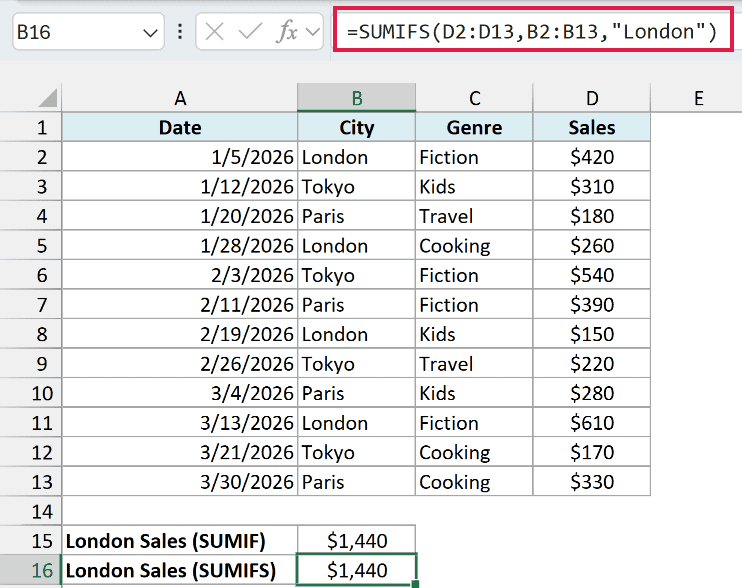Click Tokyo in row 3
This screenshot has height=588, width=742.
(x=356, y=186)
